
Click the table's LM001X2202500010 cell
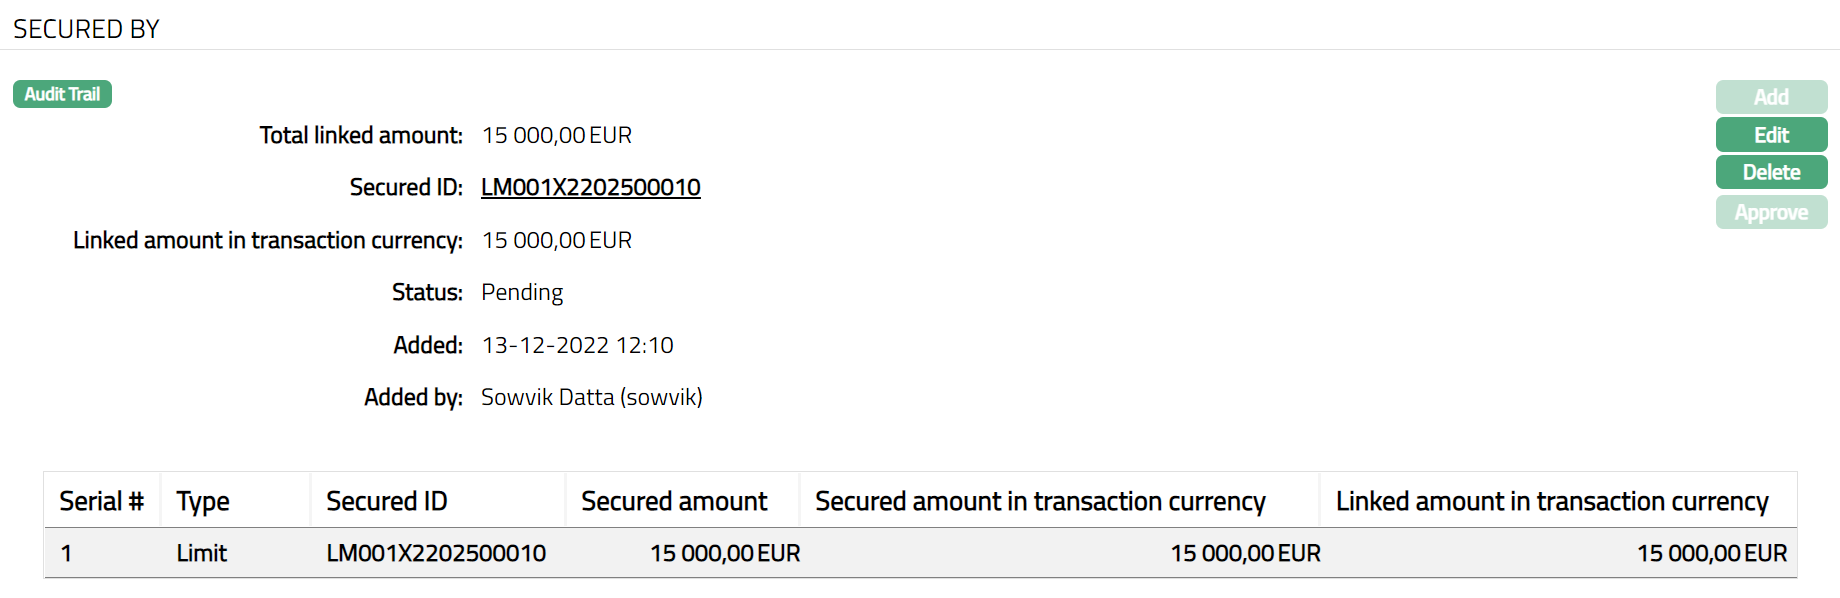436,553
